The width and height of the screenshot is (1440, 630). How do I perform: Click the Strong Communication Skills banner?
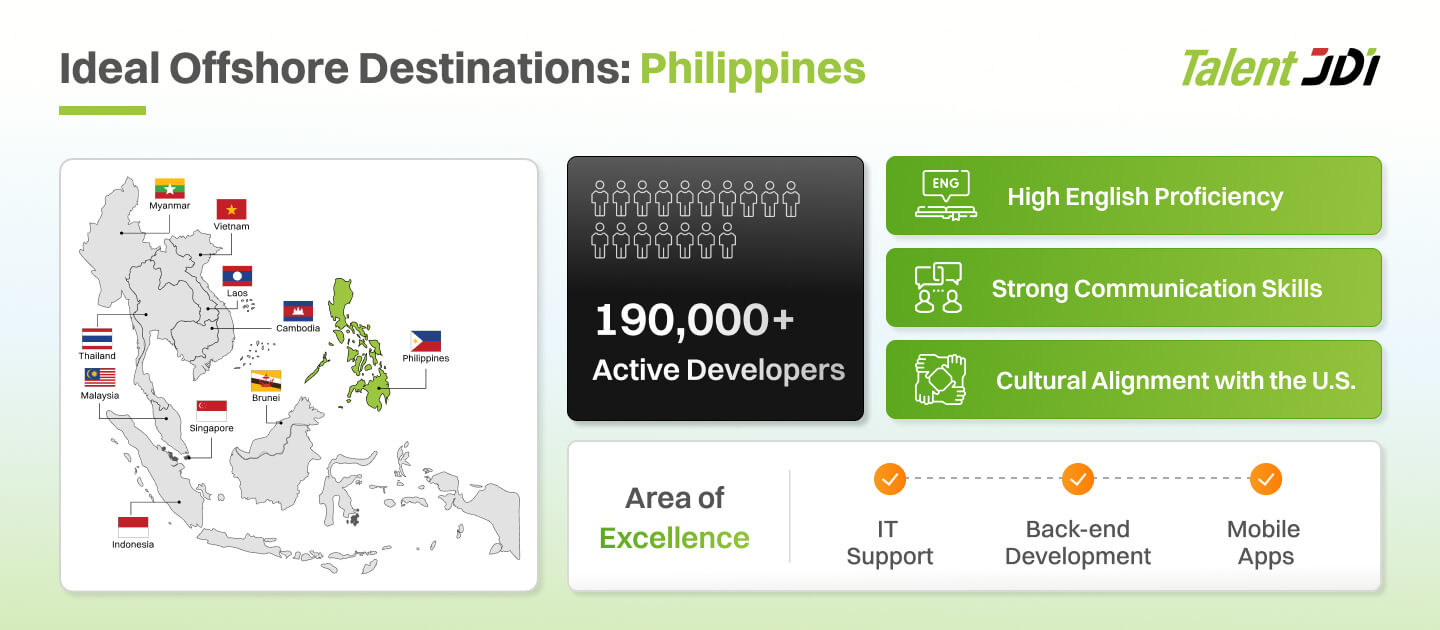tap(1134, 288)
